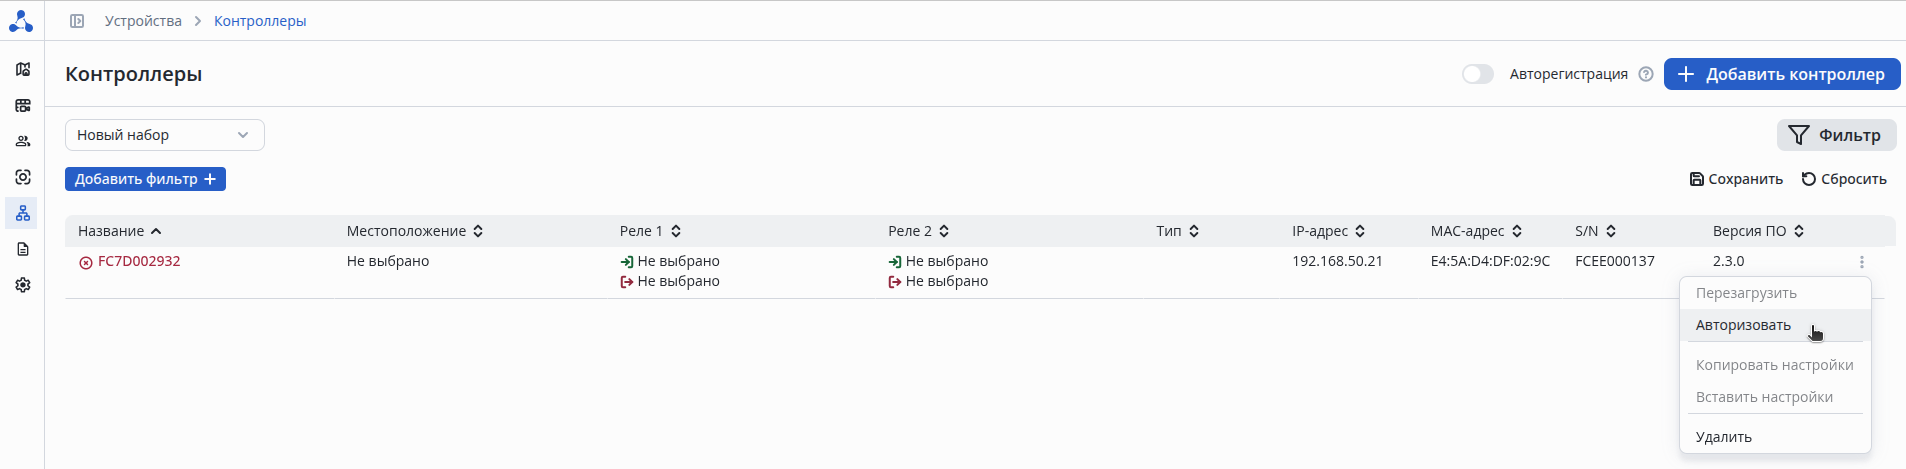Click the help icon beside Авторегистрация
Screen dimensions: 1906x469
pyautogui.click(x=1646, y=74)
